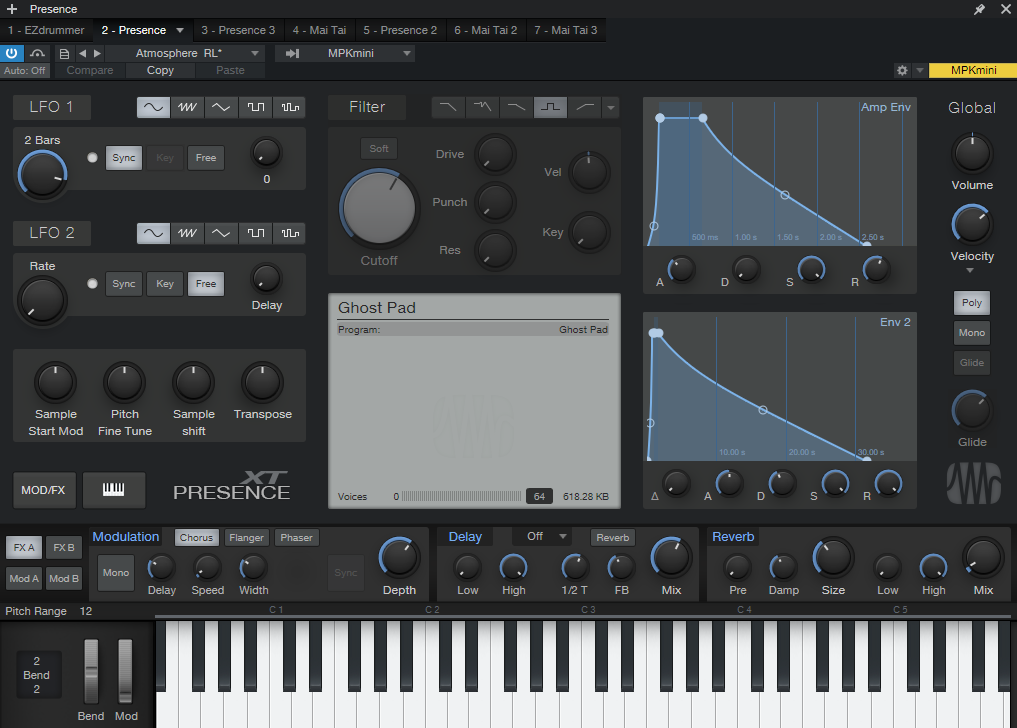Choose the band-pass filter shape icon
The image size is (1017, 728).
point(550,107)
